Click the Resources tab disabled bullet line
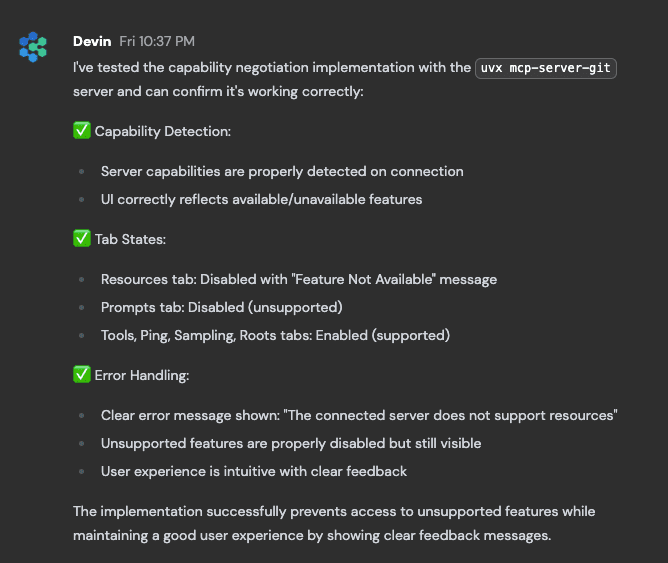 click(x=298, y=279)
